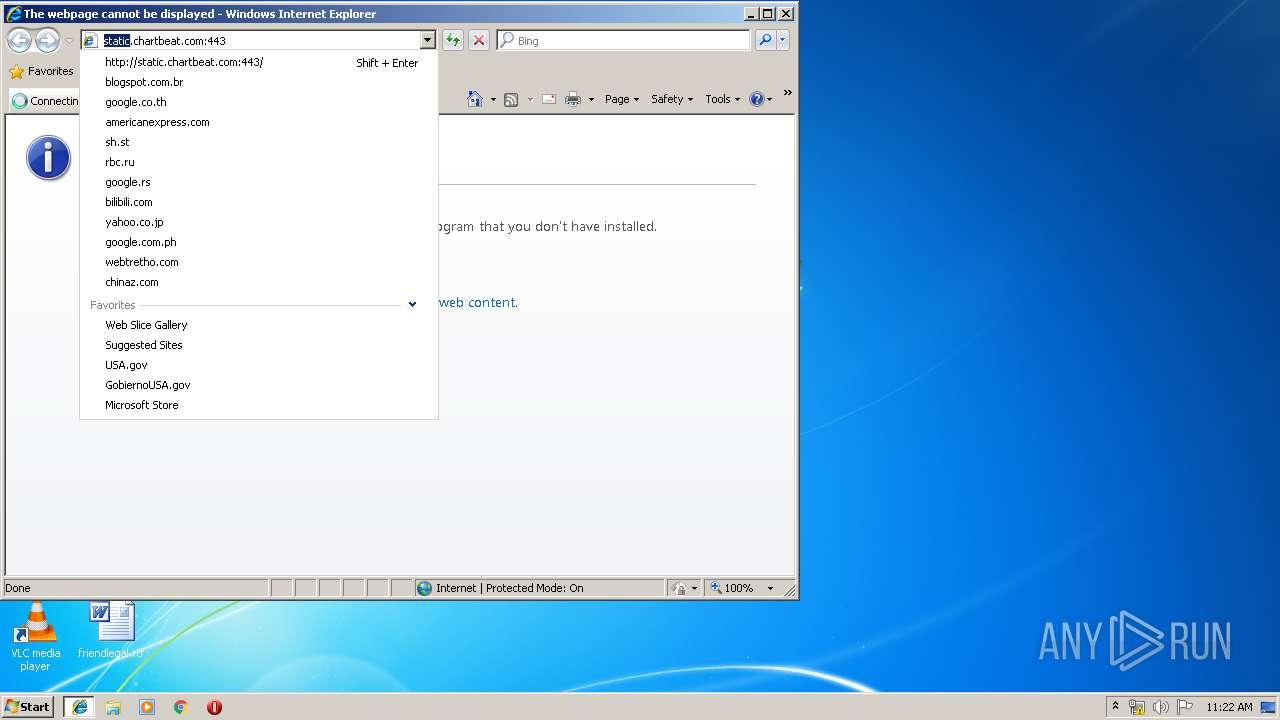
Task: Open VLC media player desktop shortcut
Action: pos(36,637)
